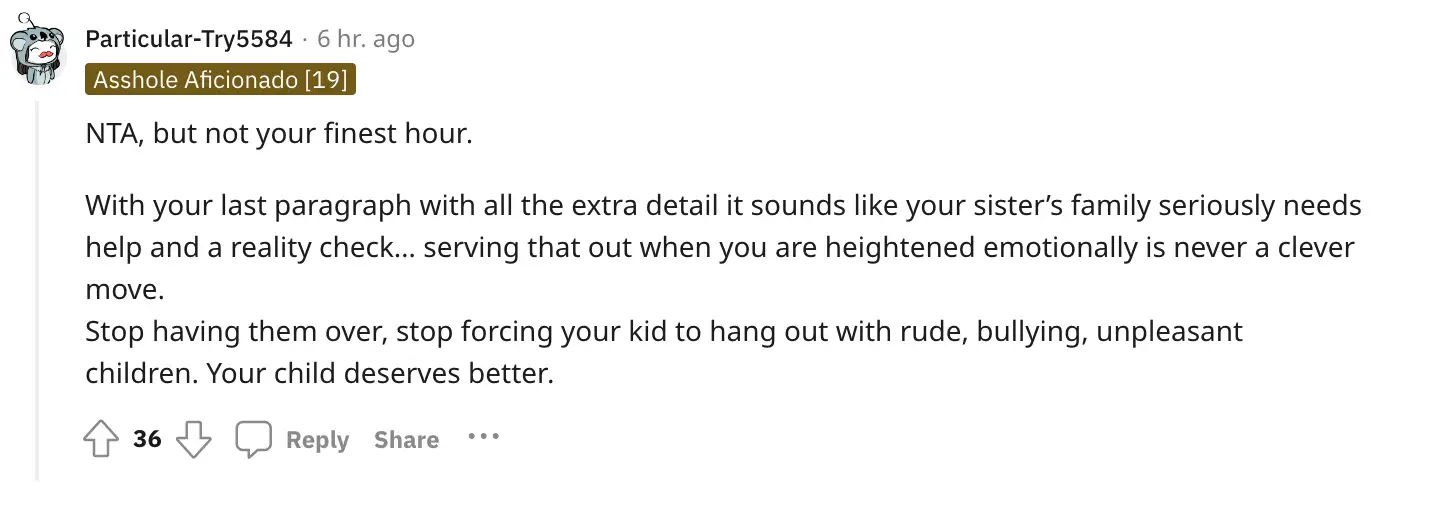Screen dimensions: 1454x510
Task: Click the commenter's avatar image
Action: click(38, 52)
